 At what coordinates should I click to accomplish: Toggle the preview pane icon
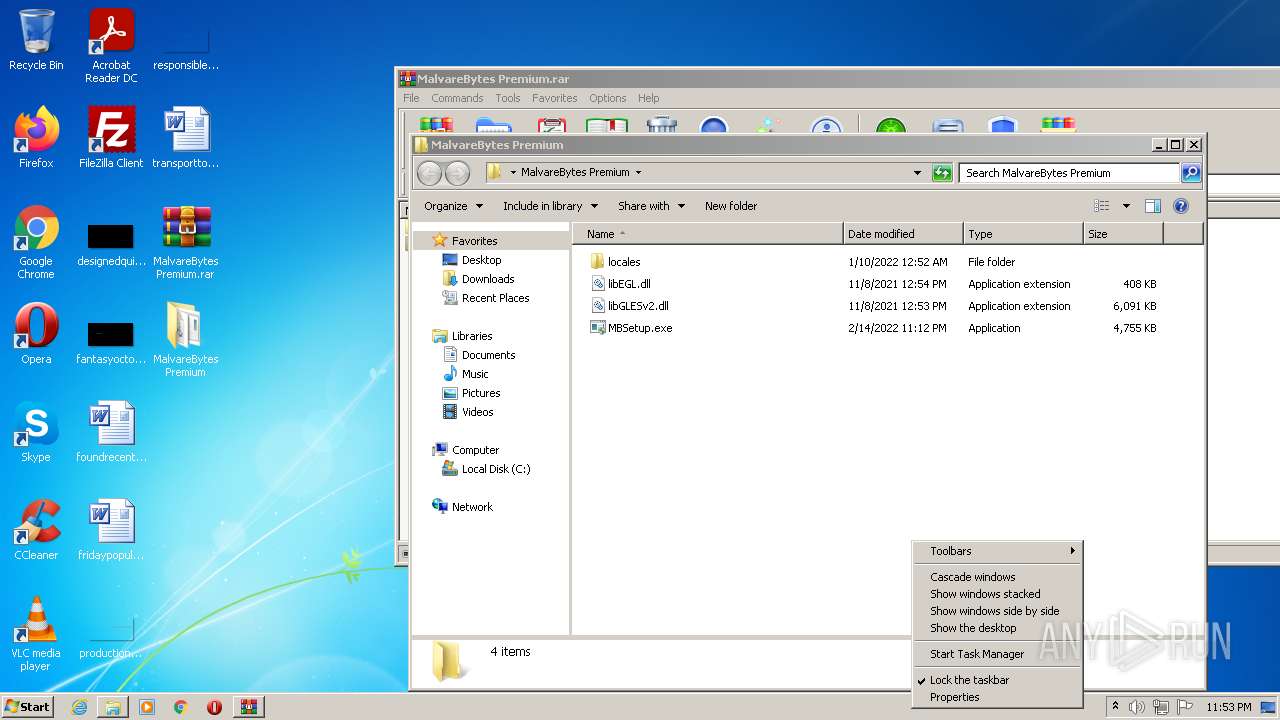point(1153,206)
